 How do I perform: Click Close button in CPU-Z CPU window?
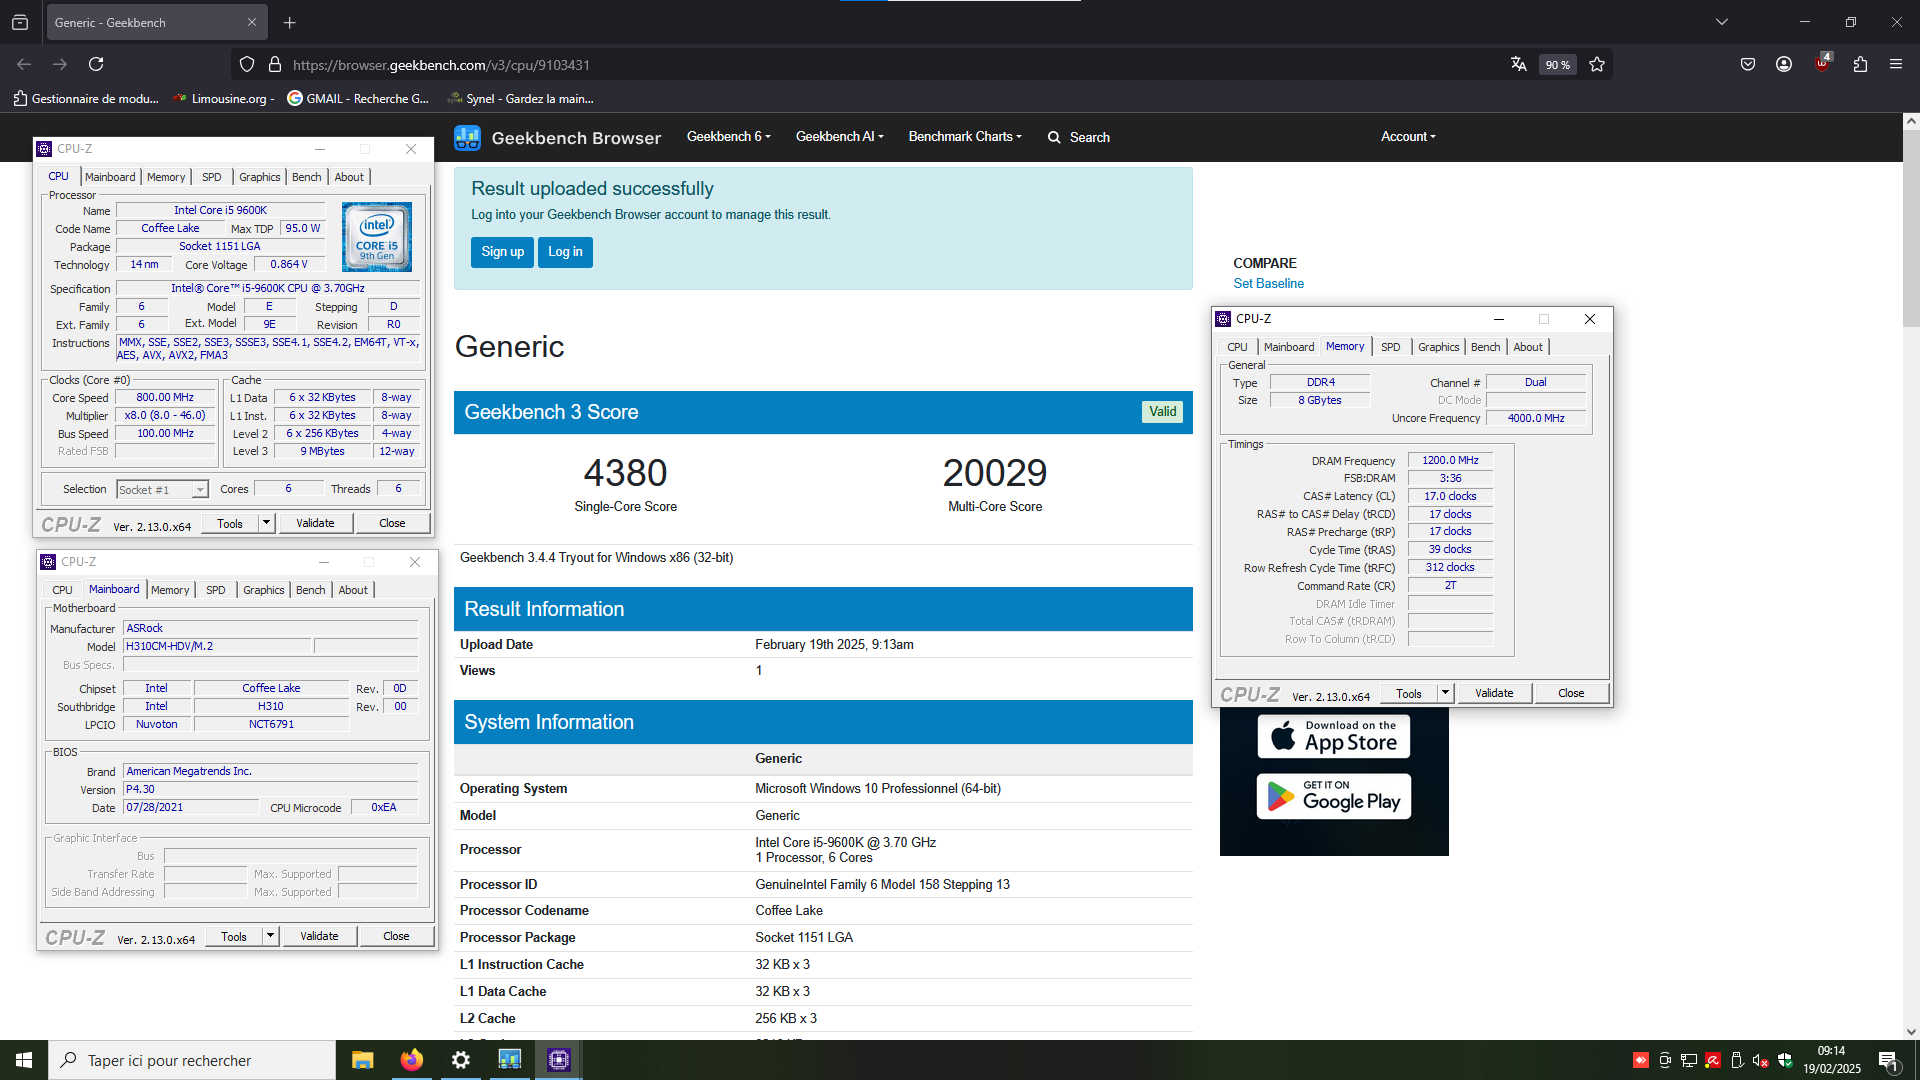tap(392, 523)
